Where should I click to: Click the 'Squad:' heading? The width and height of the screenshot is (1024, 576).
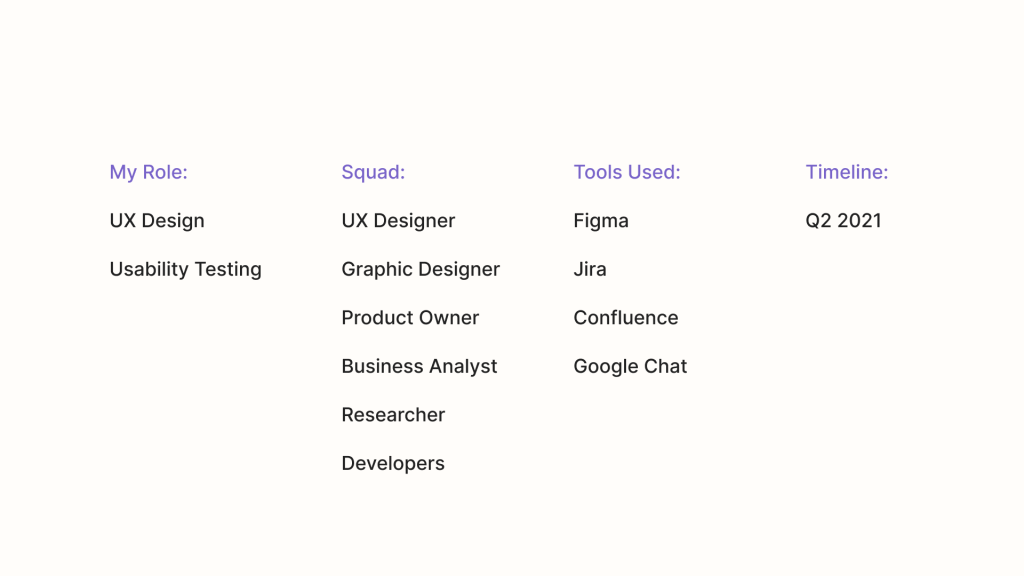373,172
